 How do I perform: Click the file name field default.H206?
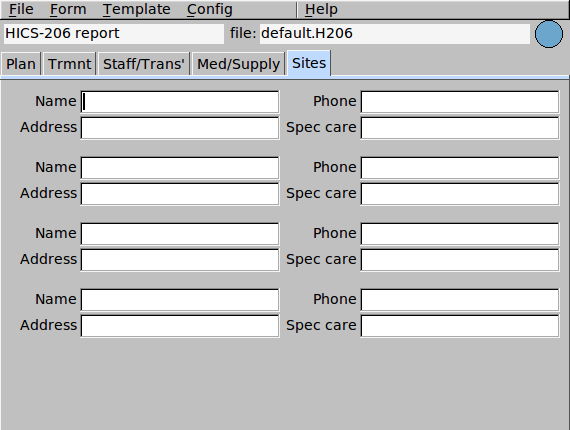coord(394,34)
